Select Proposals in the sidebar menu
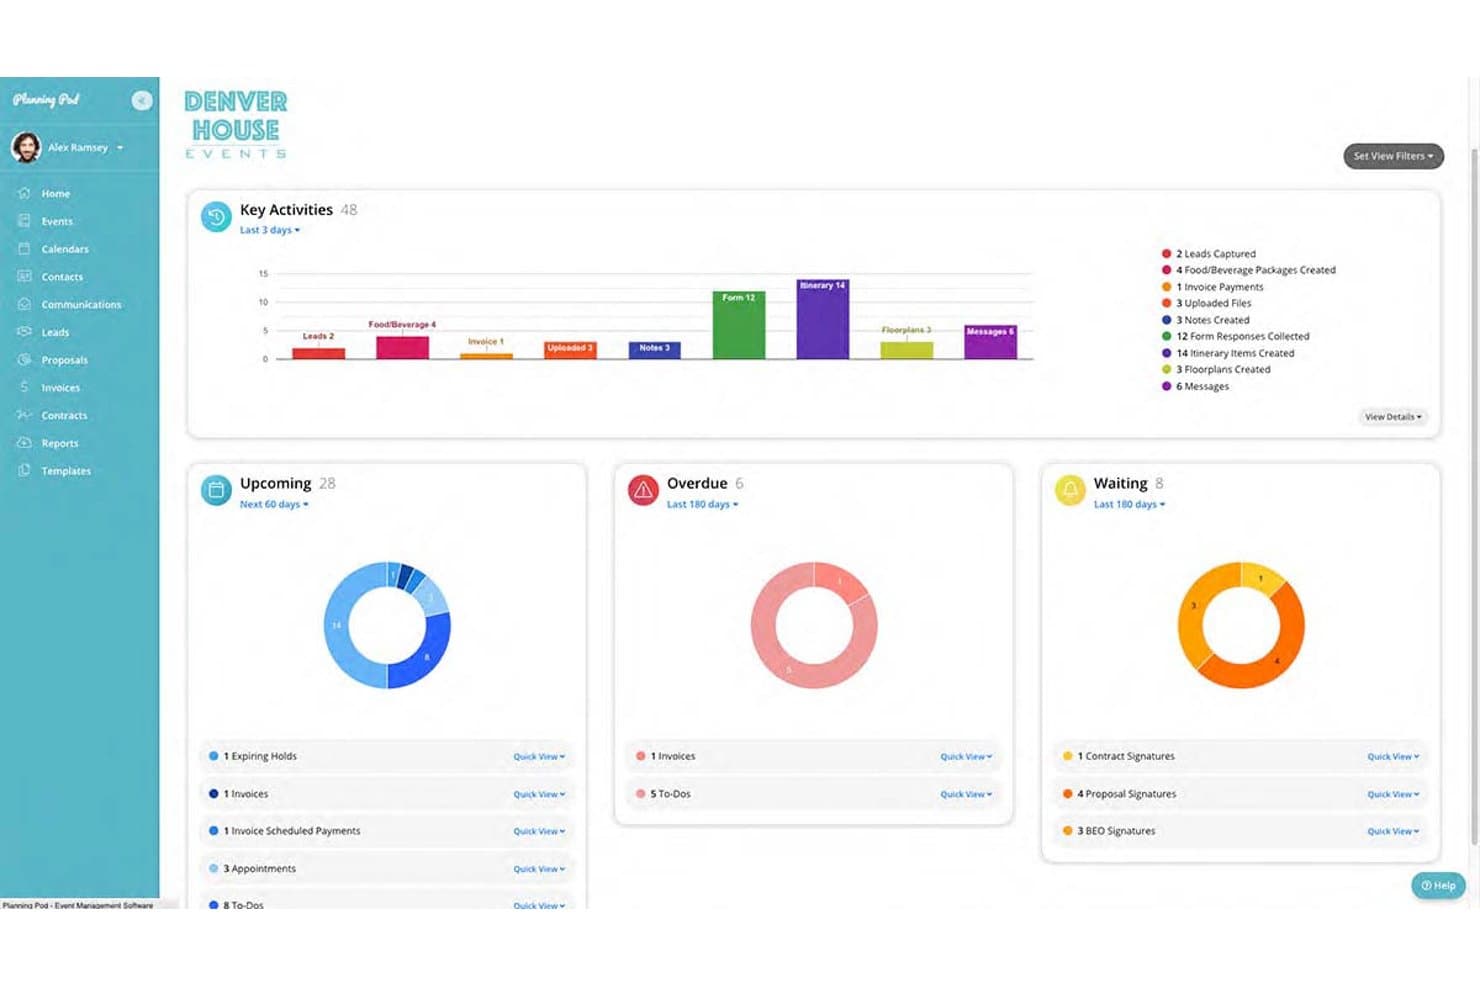Viewport: 1480px width, 987px height. 64,360
